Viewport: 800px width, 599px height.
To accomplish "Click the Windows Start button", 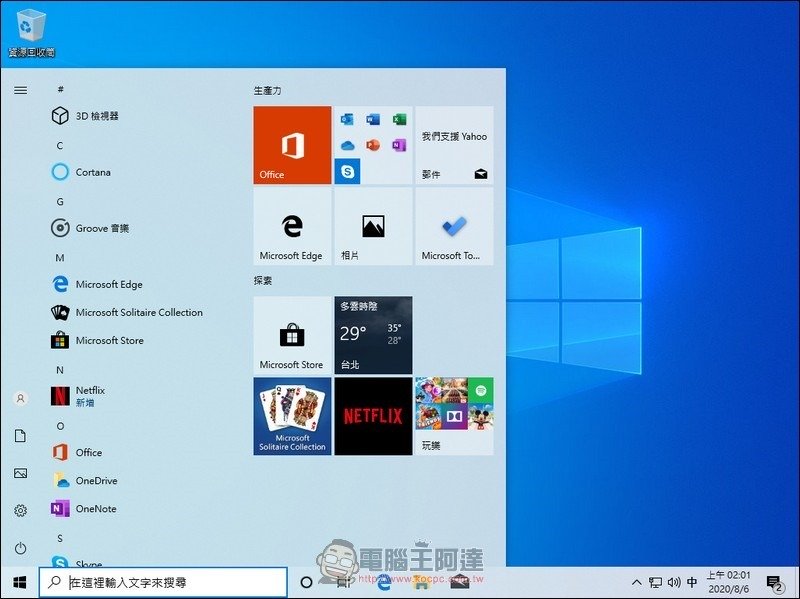I will (x=19, y=582).
